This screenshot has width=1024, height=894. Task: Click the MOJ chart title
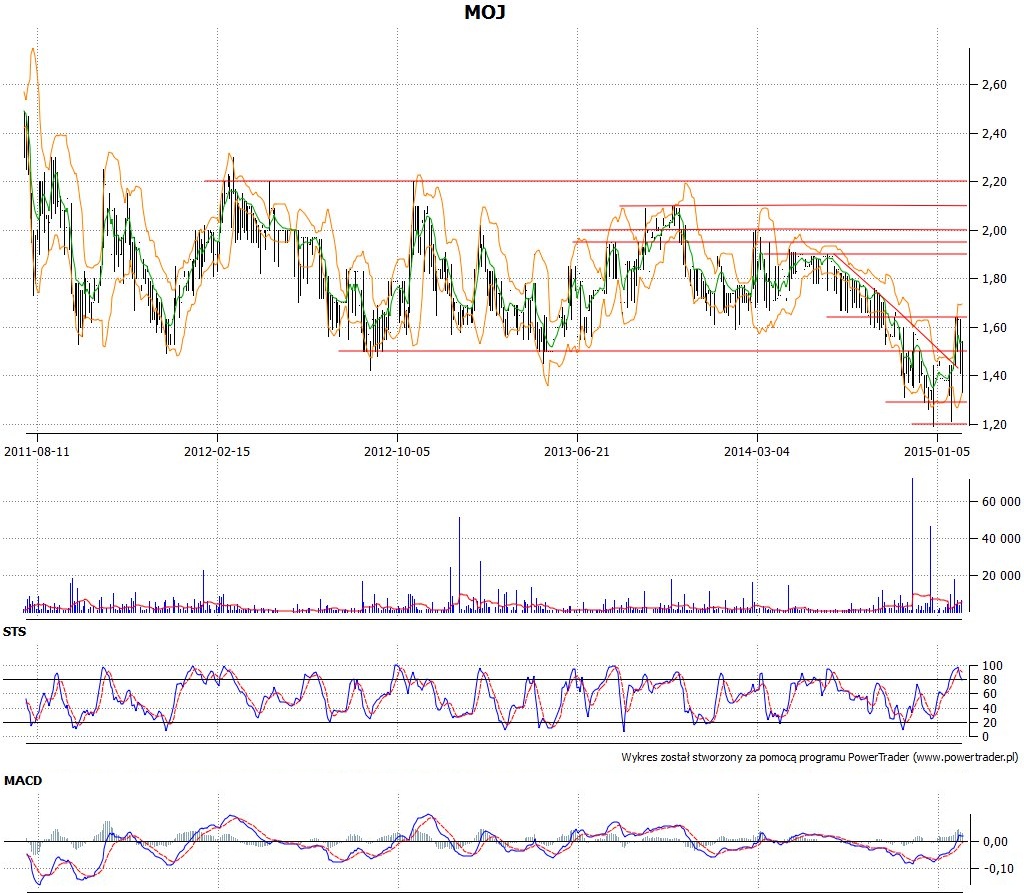point(485,12)
